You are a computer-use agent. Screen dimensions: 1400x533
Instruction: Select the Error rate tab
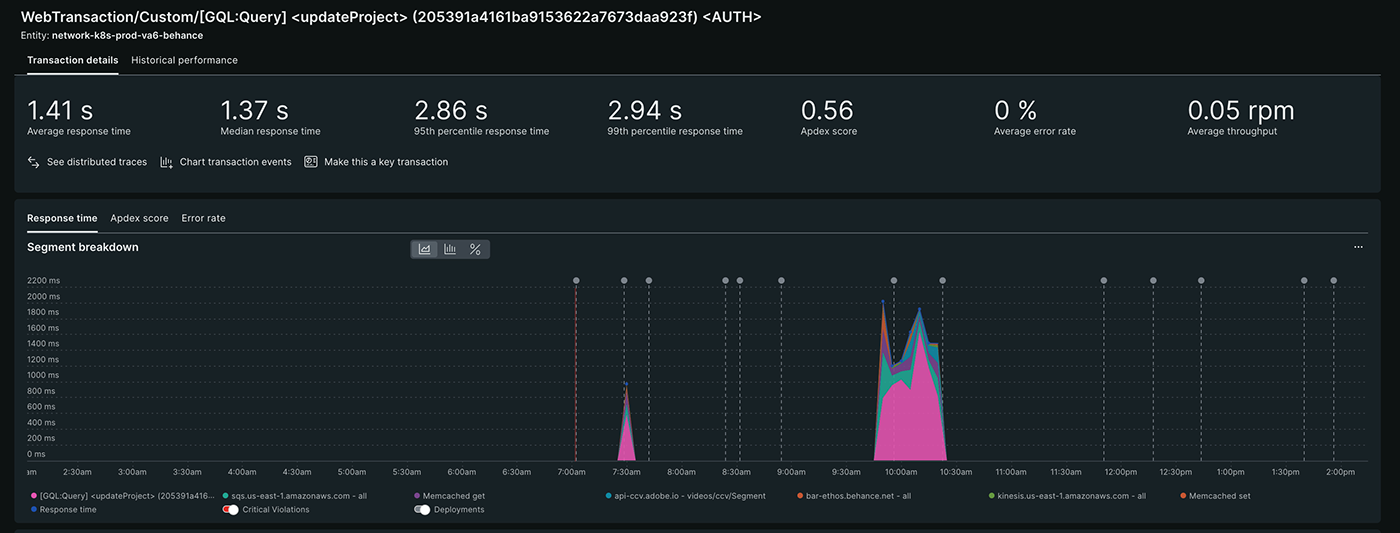(203, 218)
